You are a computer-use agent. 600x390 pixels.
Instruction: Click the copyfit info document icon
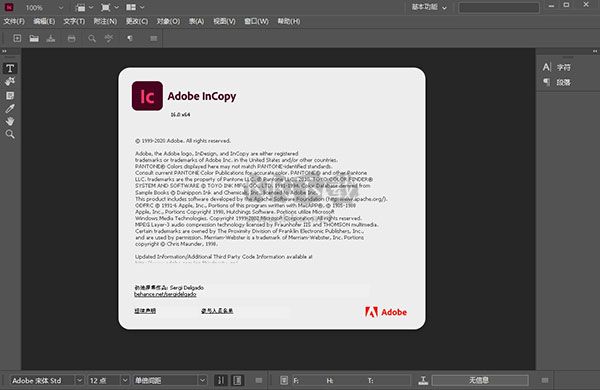(284, 380)
